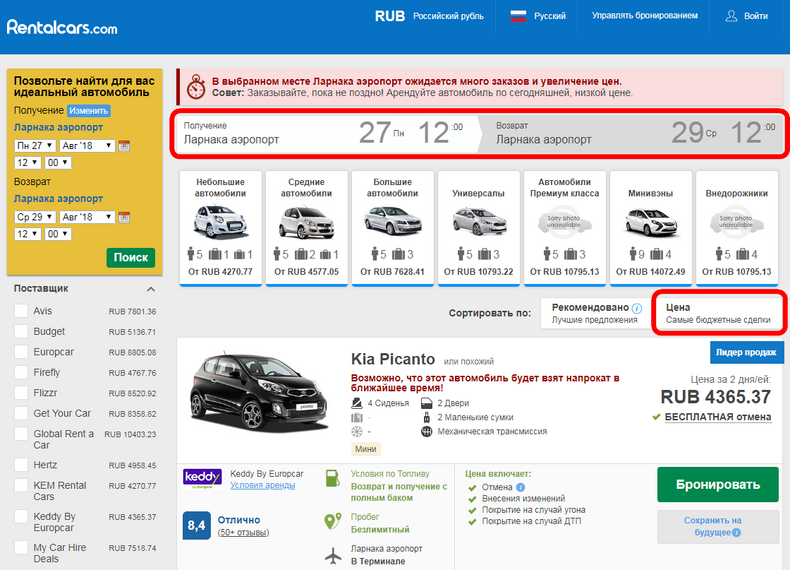Collapse the Поставщик filter section
This screenshot has width=790, height=570.
tap(151, 289)
